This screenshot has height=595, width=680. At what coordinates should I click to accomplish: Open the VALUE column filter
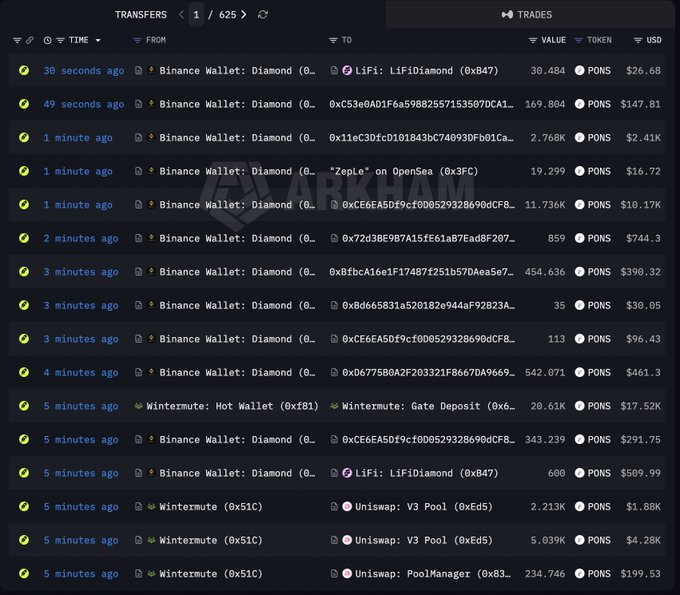[533, 40]
